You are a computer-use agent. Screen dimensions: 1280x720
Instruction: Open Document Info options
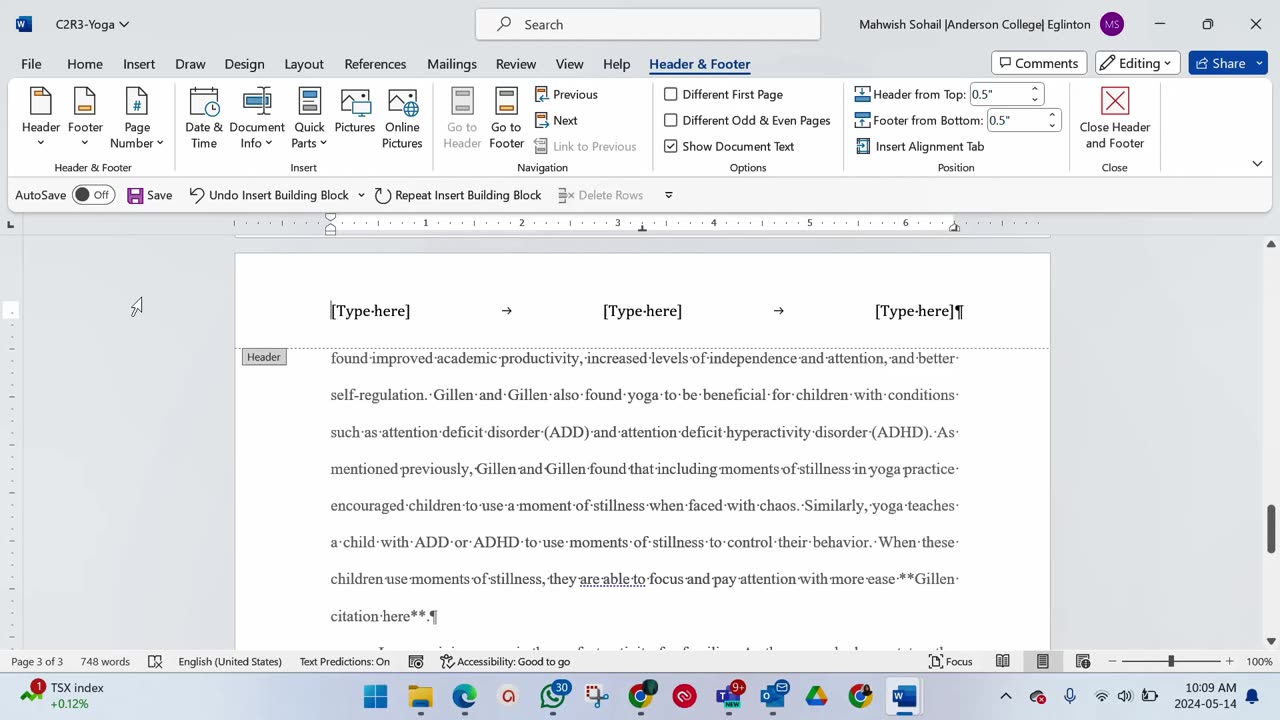coord(257,118)
